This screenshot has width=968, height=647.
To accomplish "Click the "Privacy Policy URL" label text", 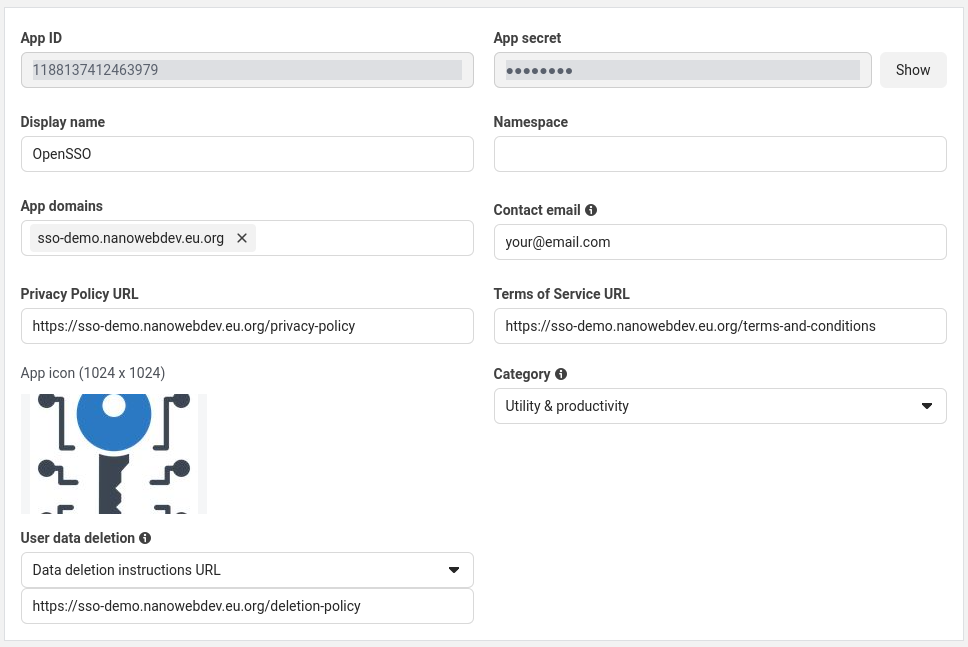I will (80, 294).
